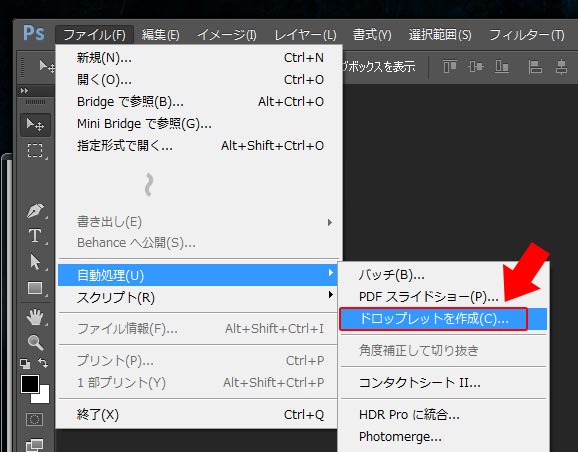Screen dimensions: 578x452
Task: Open the ファイル(F) menu
Action: 94,35
